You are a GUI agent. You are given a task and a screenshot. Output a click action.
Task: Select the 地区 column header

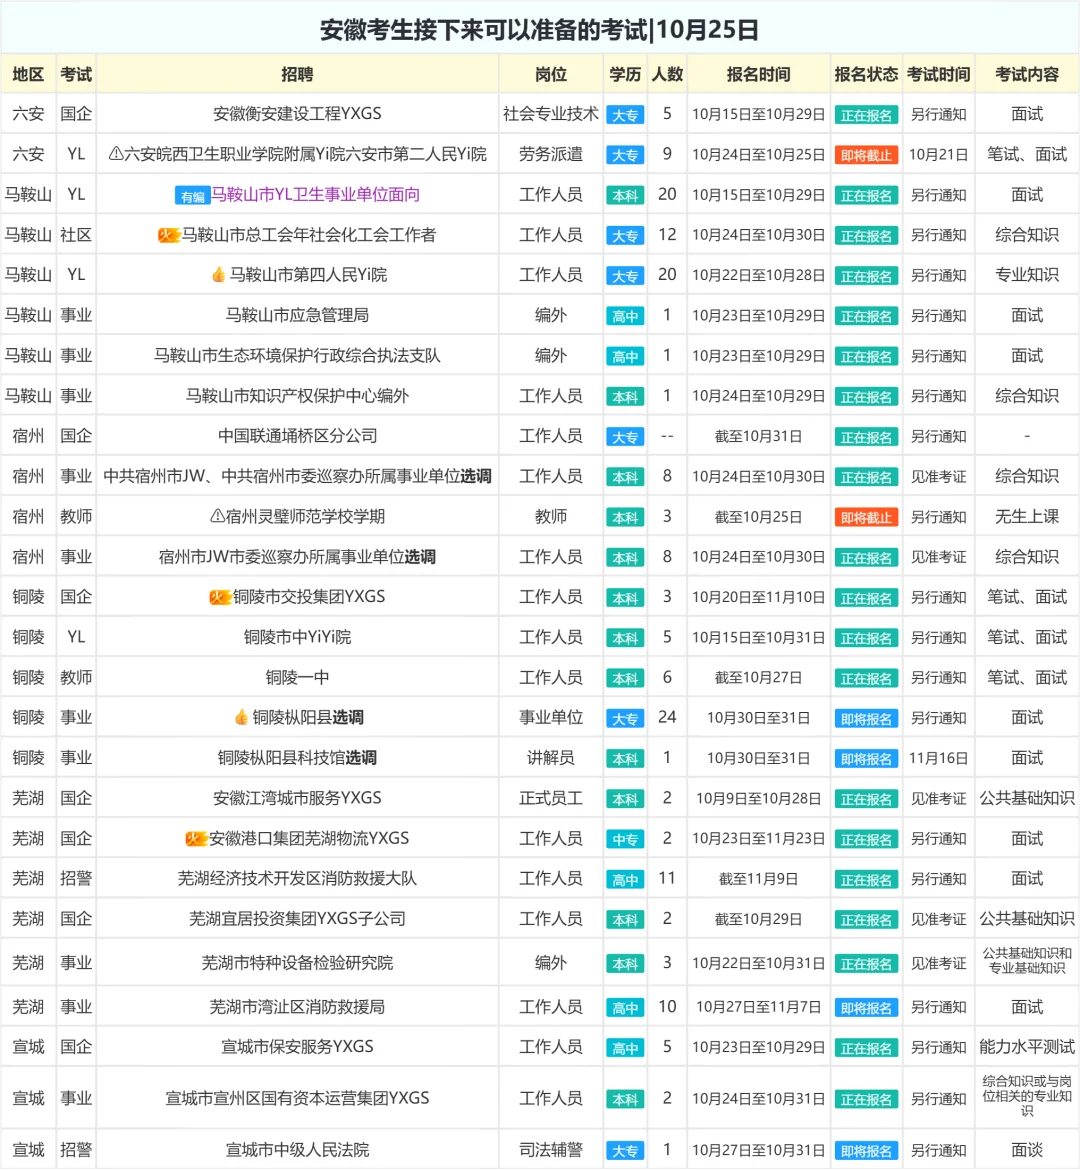click(x=28, y=73)
